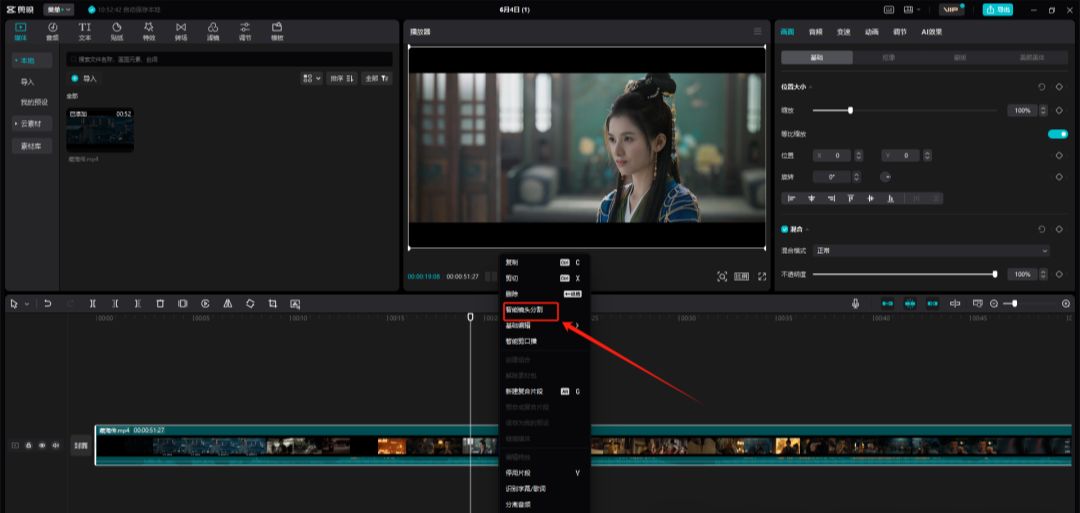Click the 缩放 scale slider handle
The image size is (1080, 513).
tap(850, 110)
